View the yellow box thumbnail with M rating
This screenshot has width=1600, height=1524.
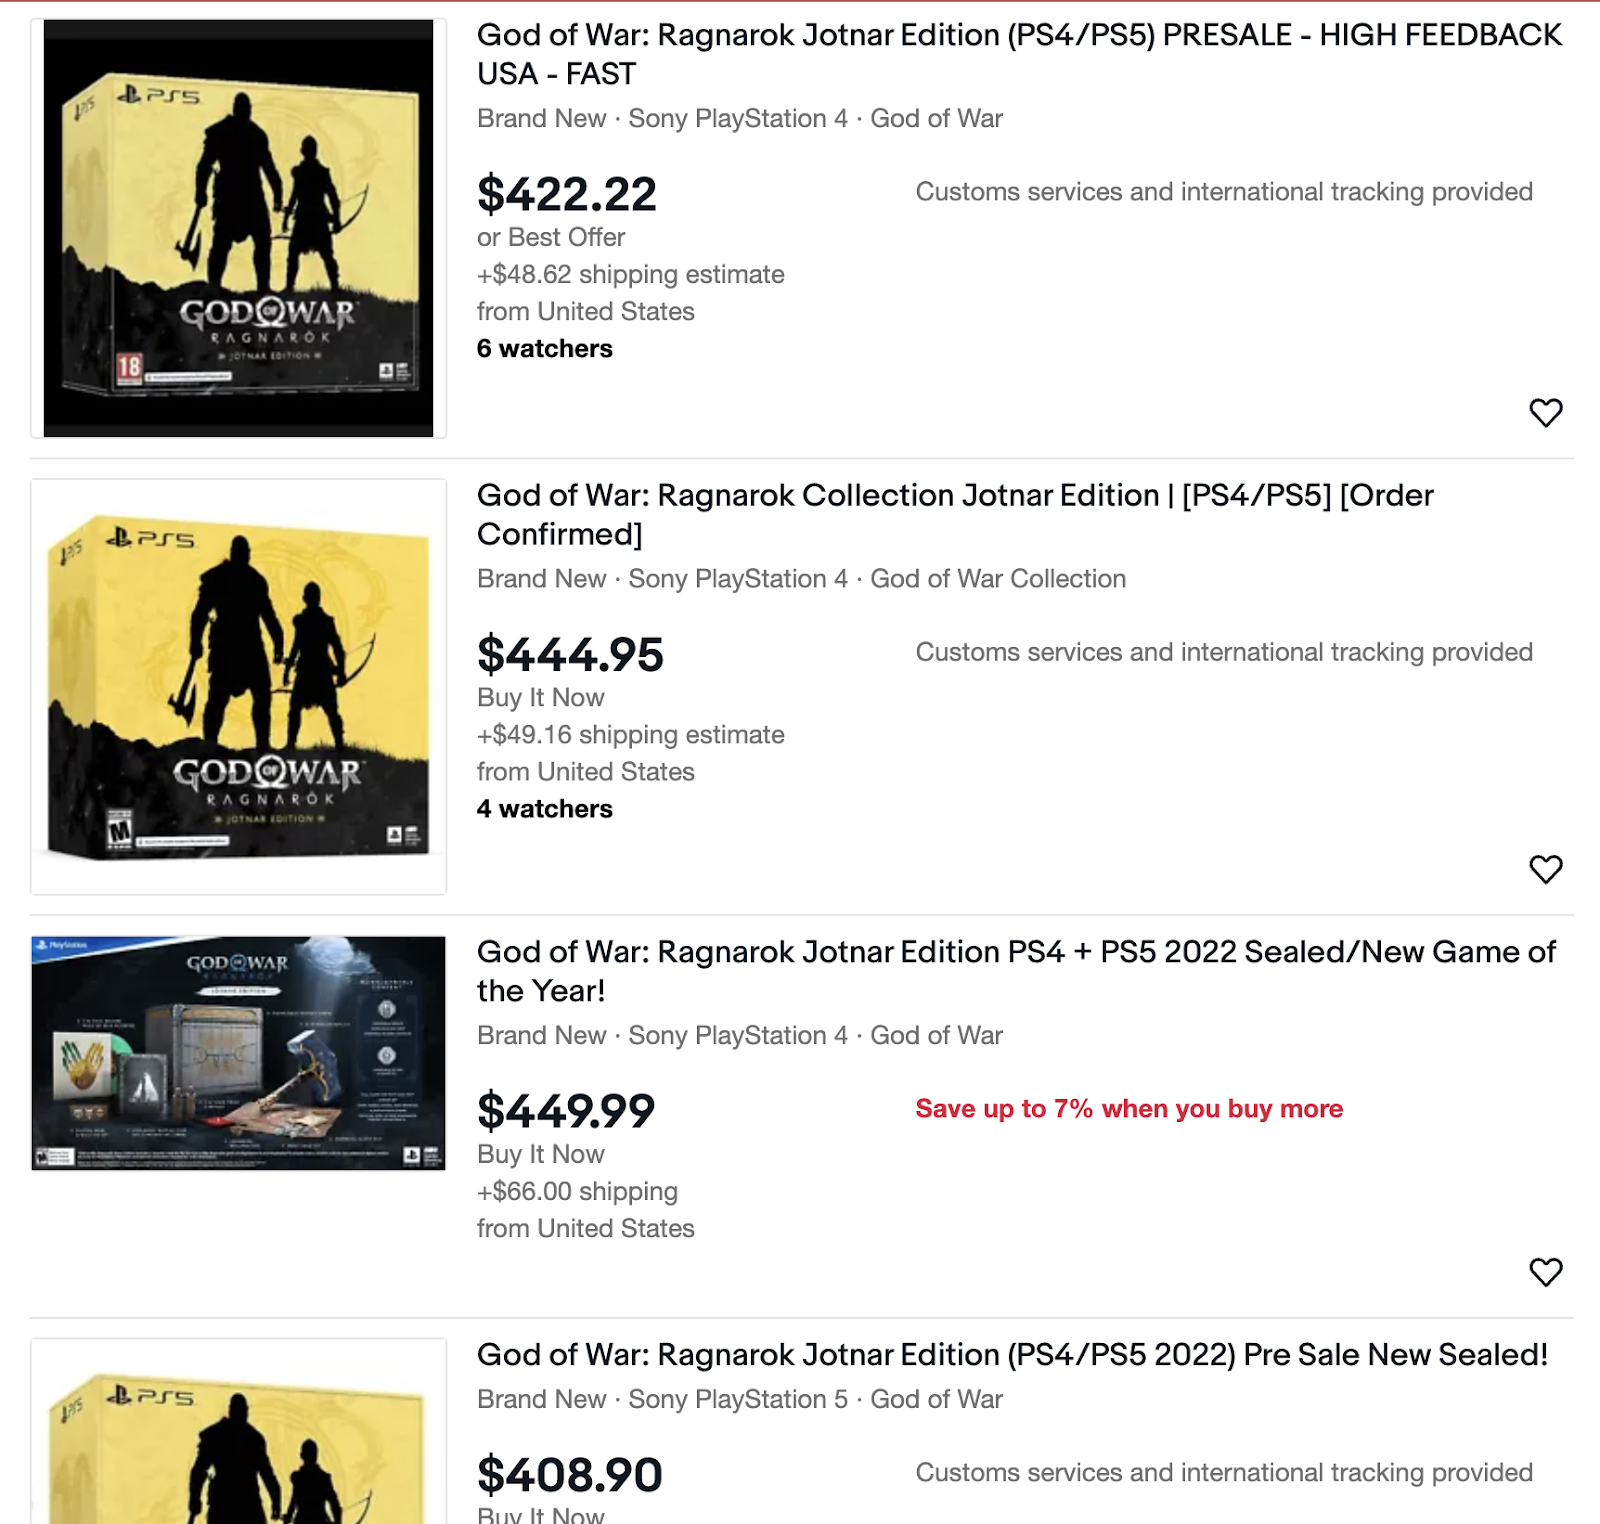point(238,686)
